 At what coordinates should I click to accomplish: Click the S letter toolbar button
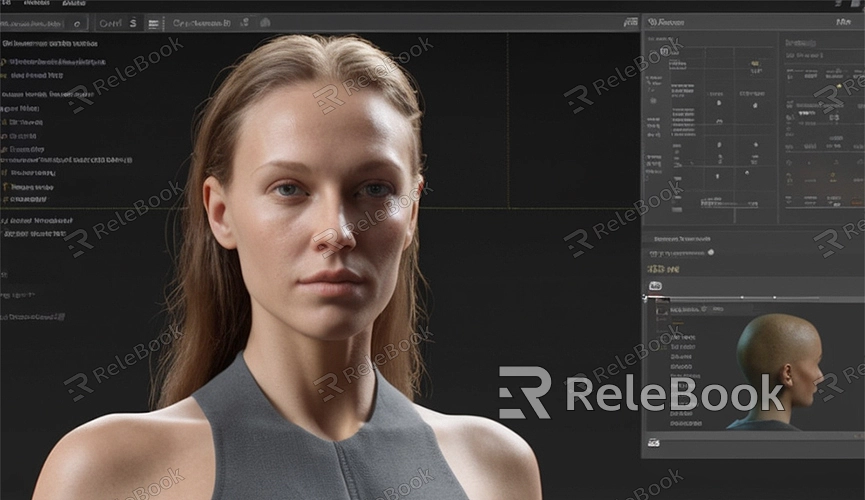coord(133,23)
